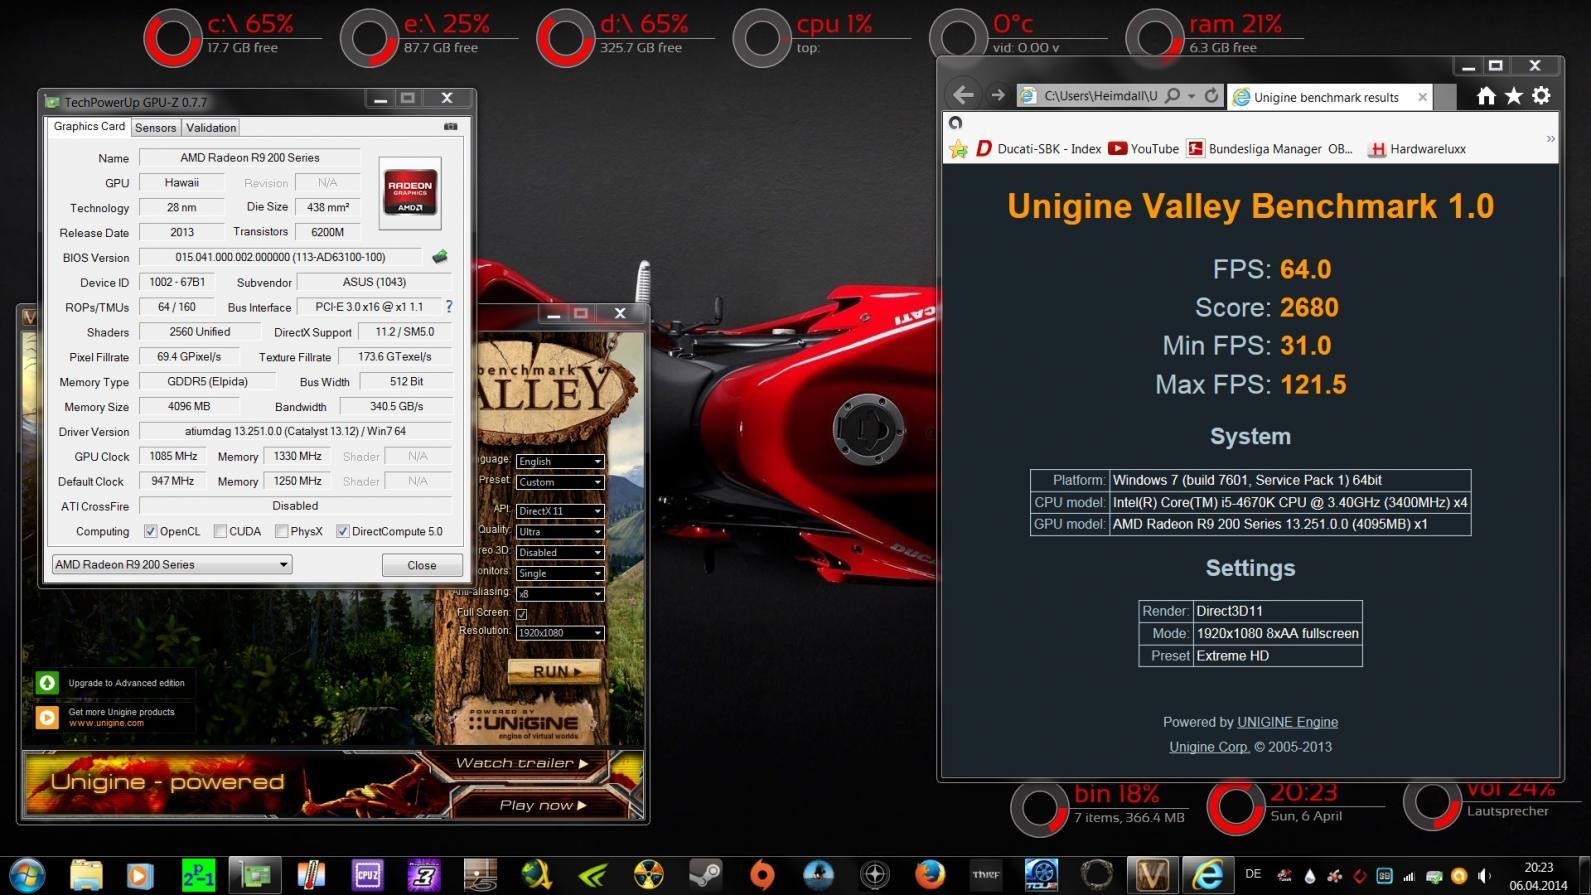
Task: Click the Radeon Graphics logo in GPU-Z
Action: (x=410, y=193)
